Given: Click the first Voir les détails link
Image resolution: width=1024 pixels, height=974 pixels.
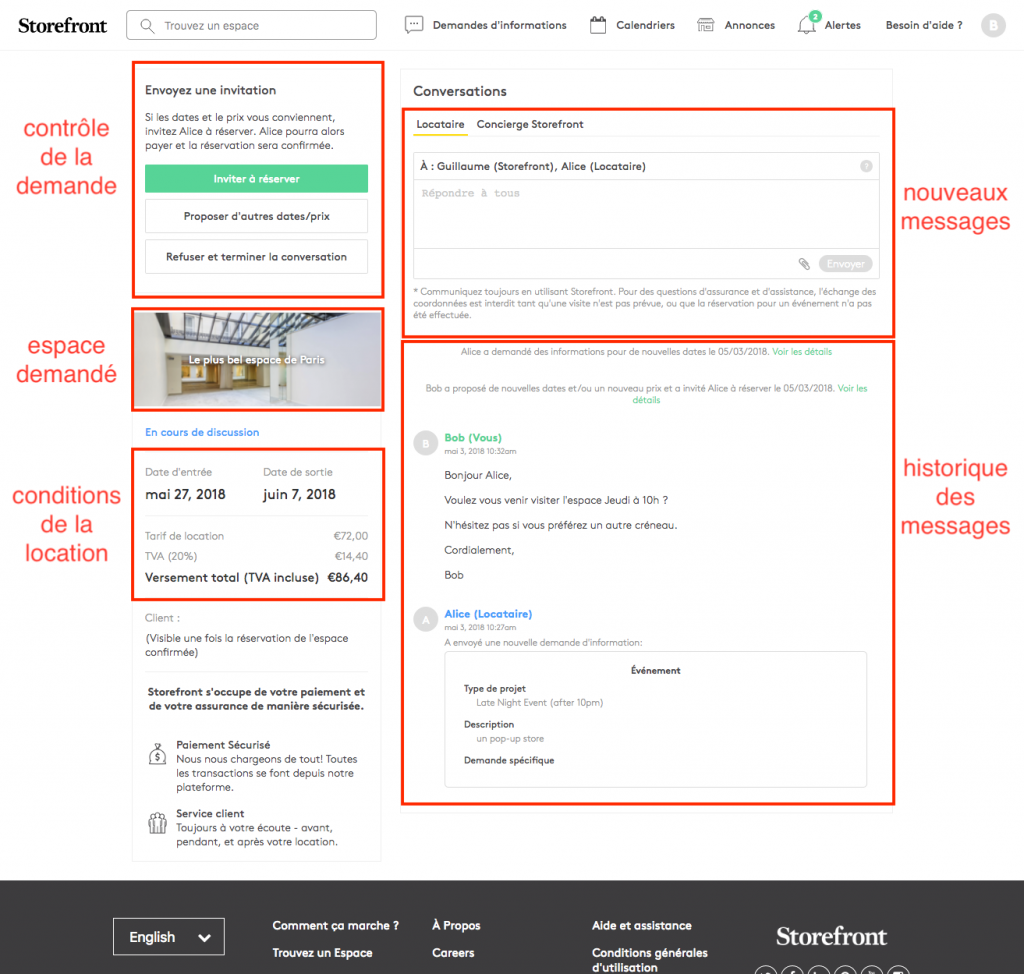Looking at the screenshot, I should click(x=802, y=352).
